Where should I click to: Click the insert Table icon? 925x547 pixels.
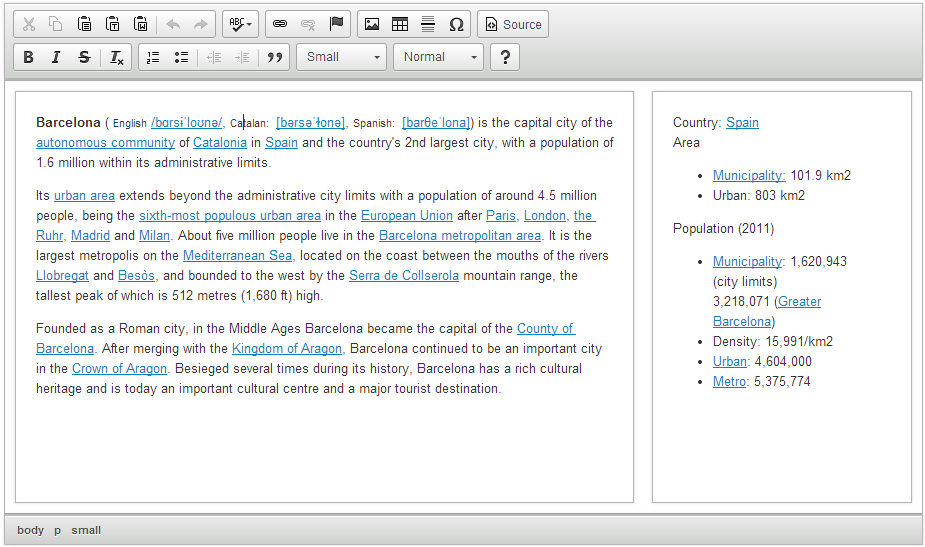coord(400,24)
